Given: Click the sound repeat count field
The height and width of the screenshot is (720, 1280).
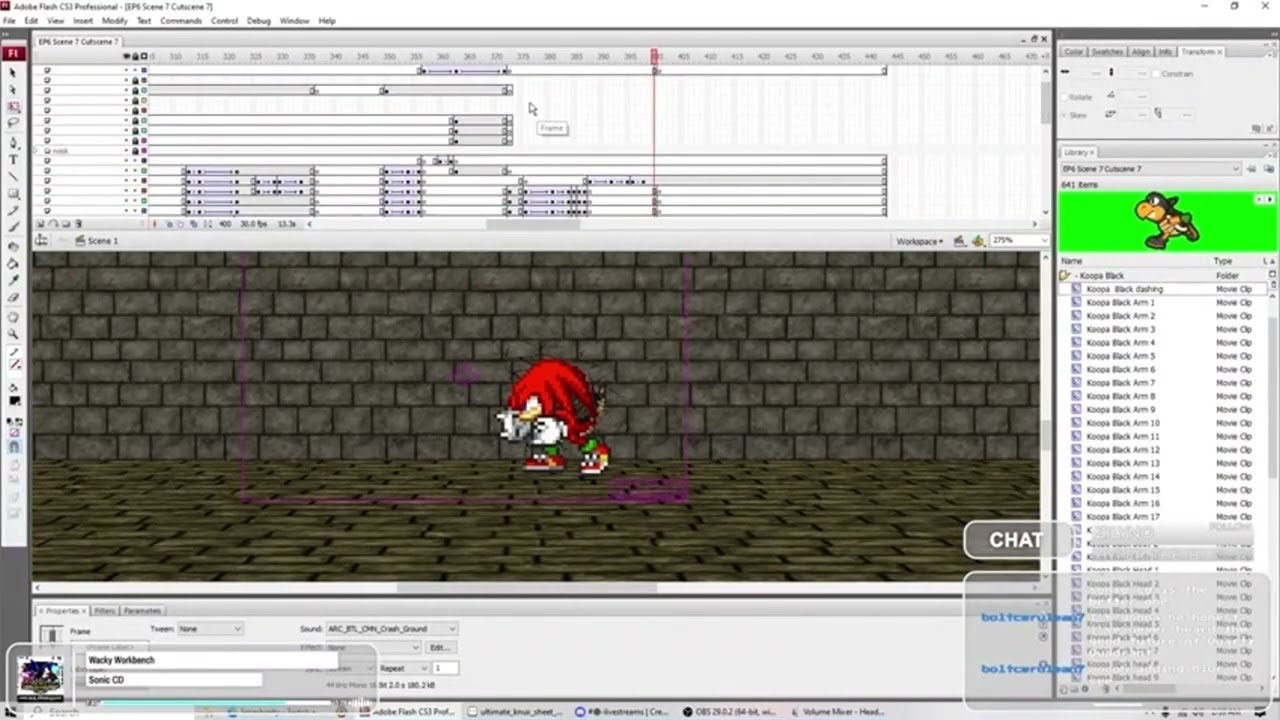Looking at the screenshot, I should click(445, 668).
